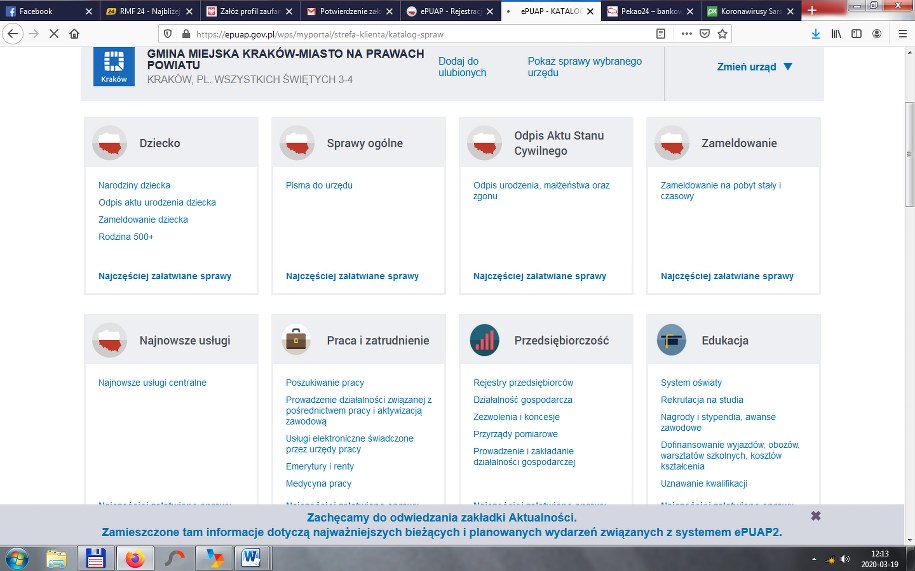
Task: Open Narodziny dziecka link
Action: point(134,185)
